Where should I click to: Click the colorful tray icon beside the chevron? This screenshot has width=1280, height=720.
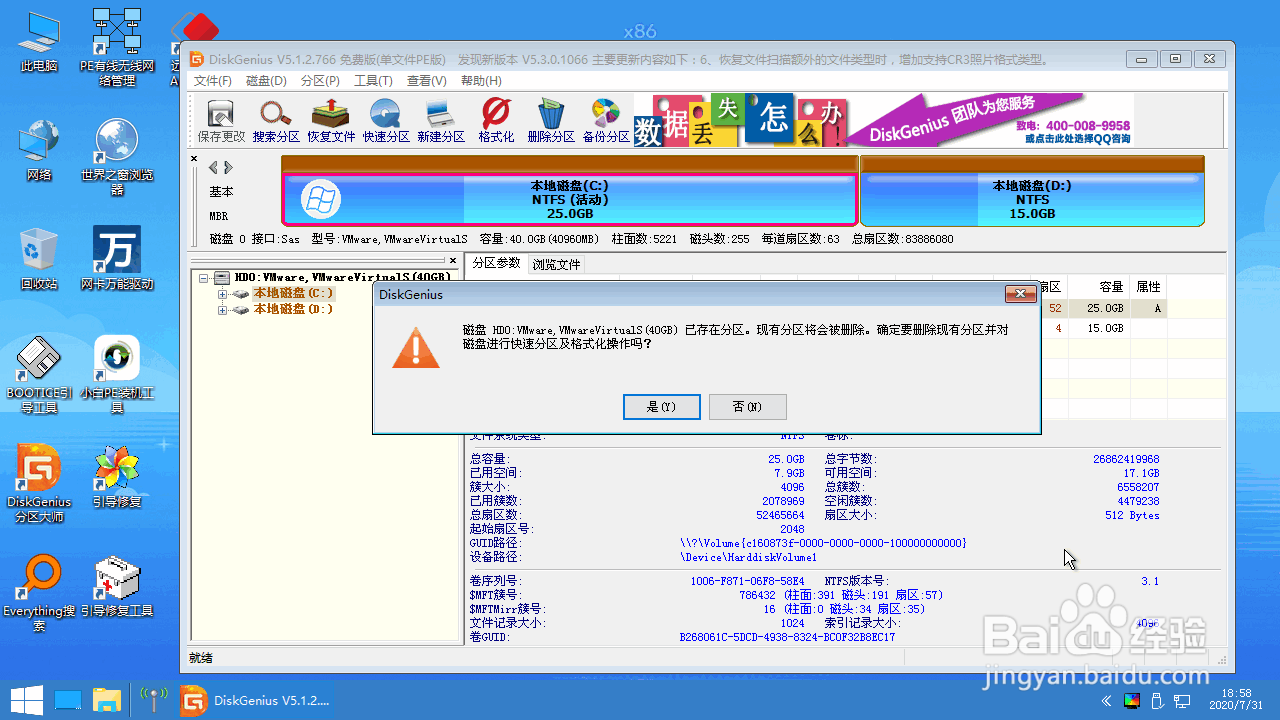click(1132, 700)
